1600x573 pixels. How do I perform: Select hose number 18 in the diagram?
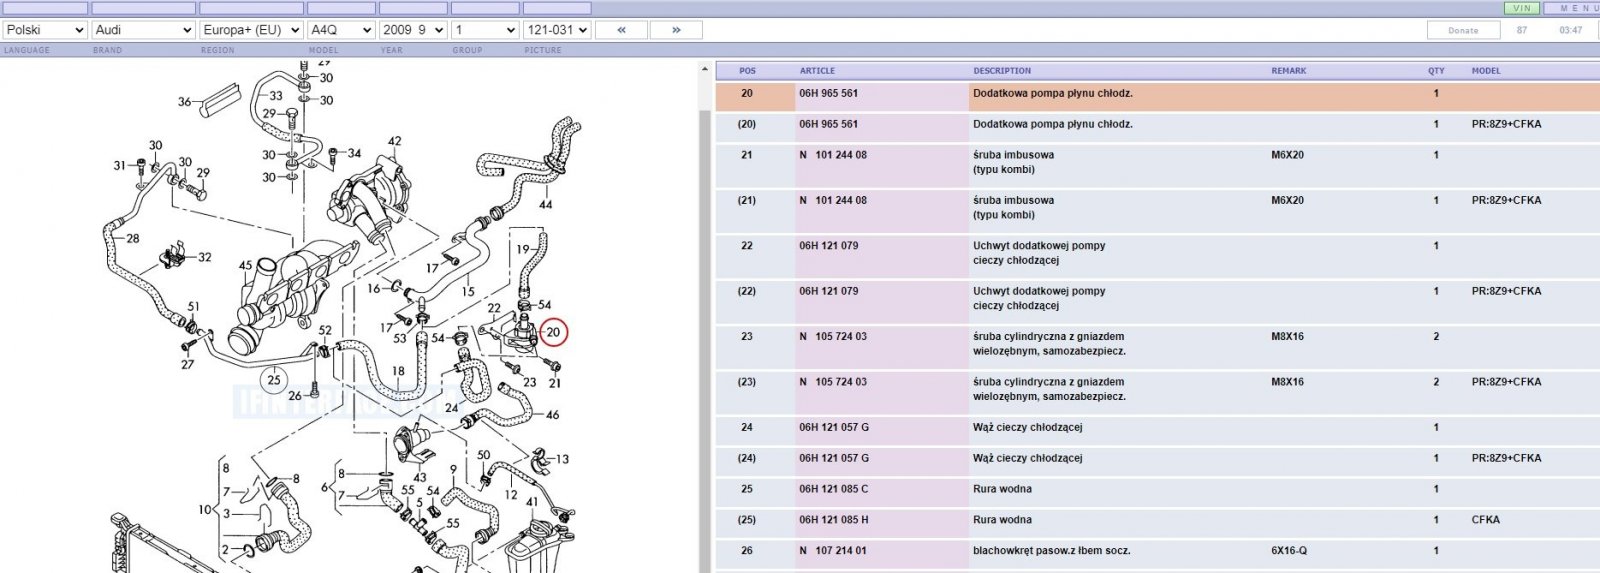click(398, 371)
